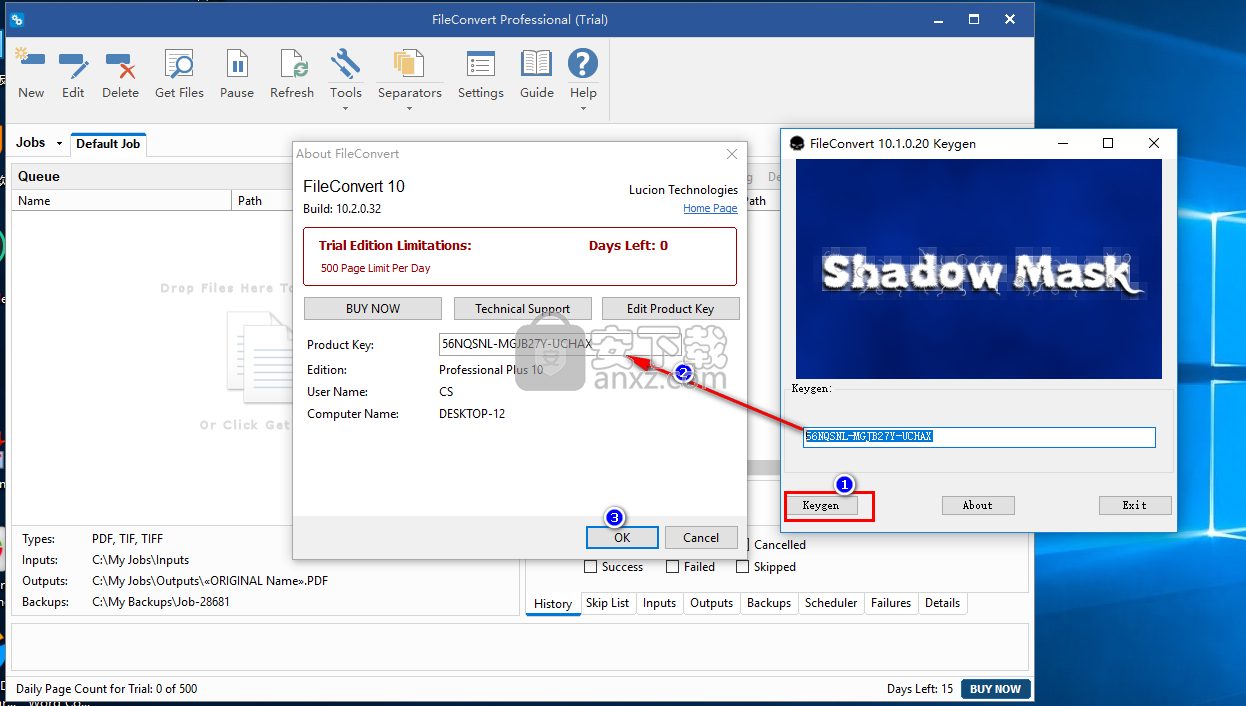This screenshot has height=706, width=1246.
Task: Click the Edit Product Key button
Action: (x=671, y=308)
